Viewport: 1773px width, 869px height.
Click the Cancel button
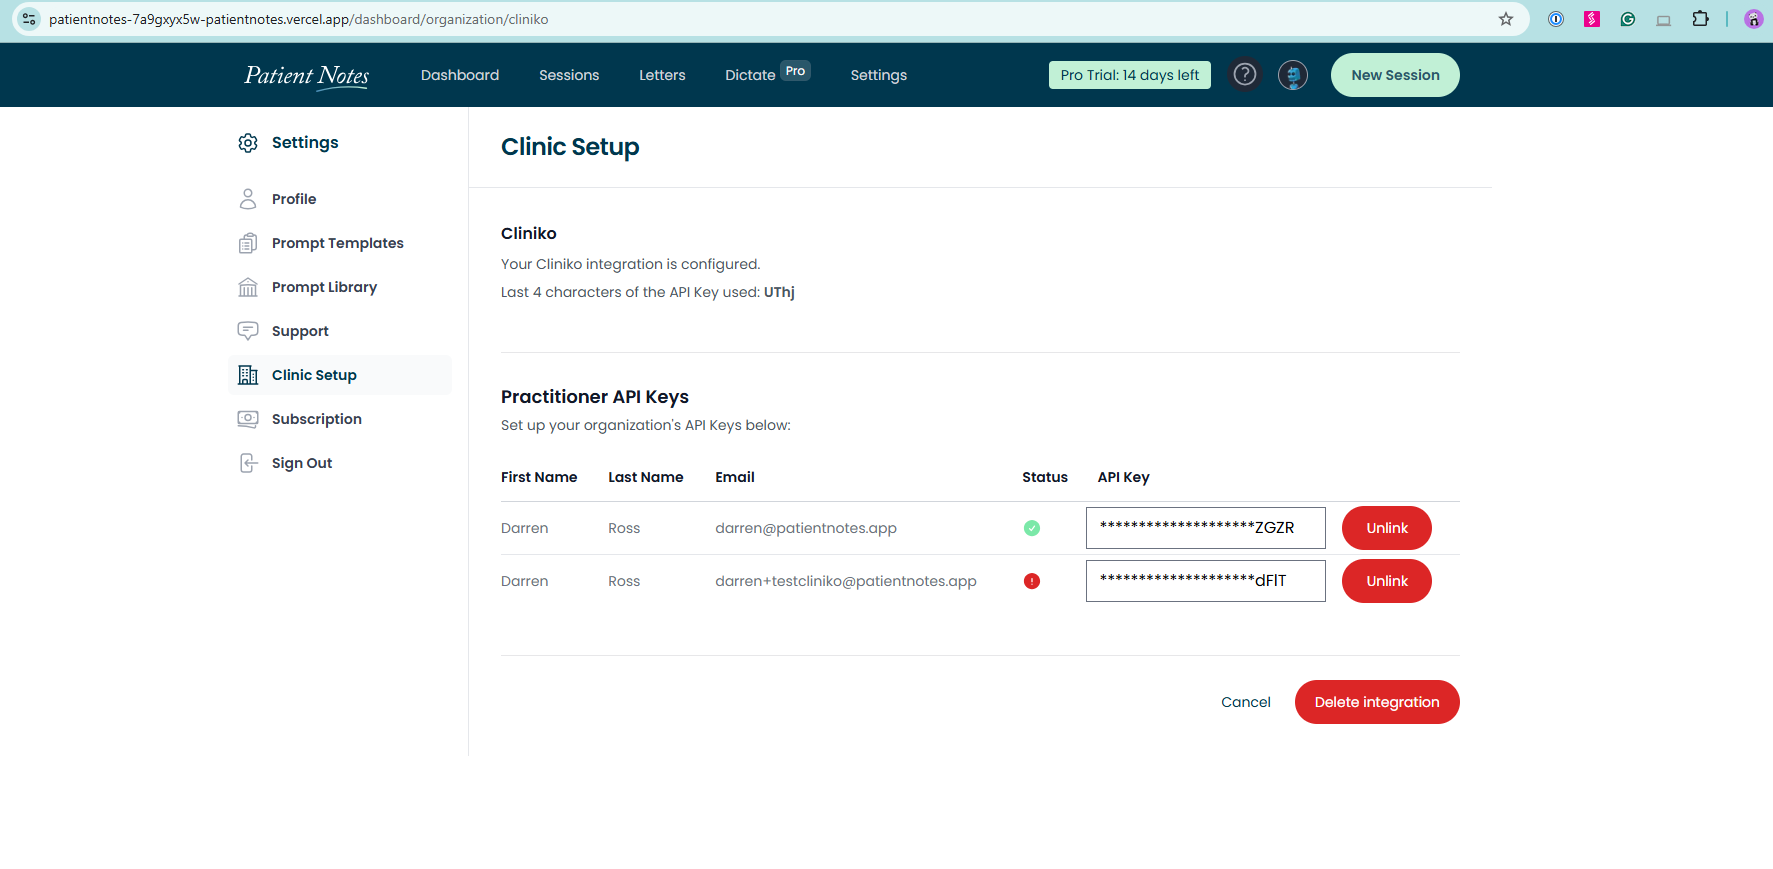pyautogui.click(x=1246, y=702)
